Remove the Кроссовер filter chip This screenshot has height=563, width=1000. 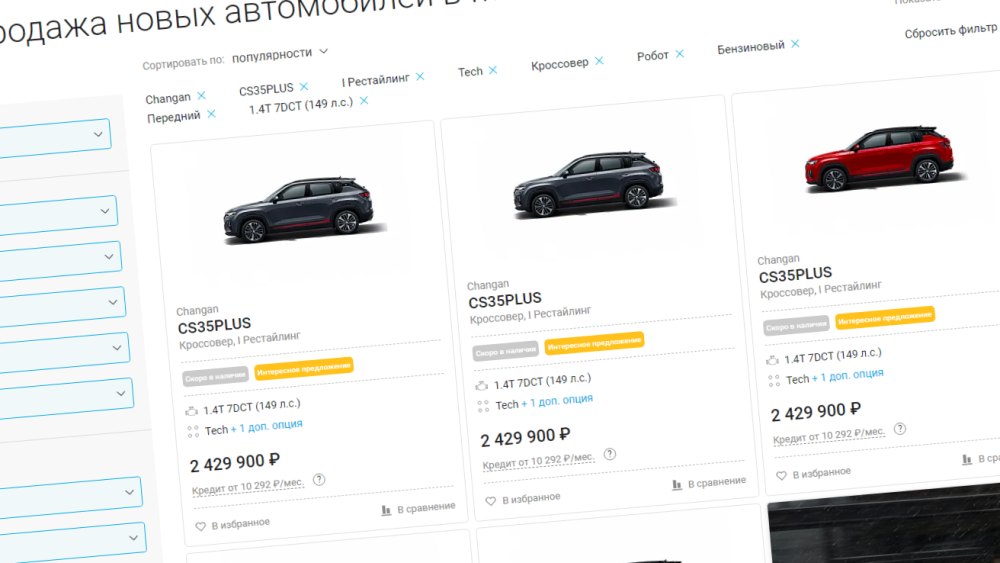[599, 61]
